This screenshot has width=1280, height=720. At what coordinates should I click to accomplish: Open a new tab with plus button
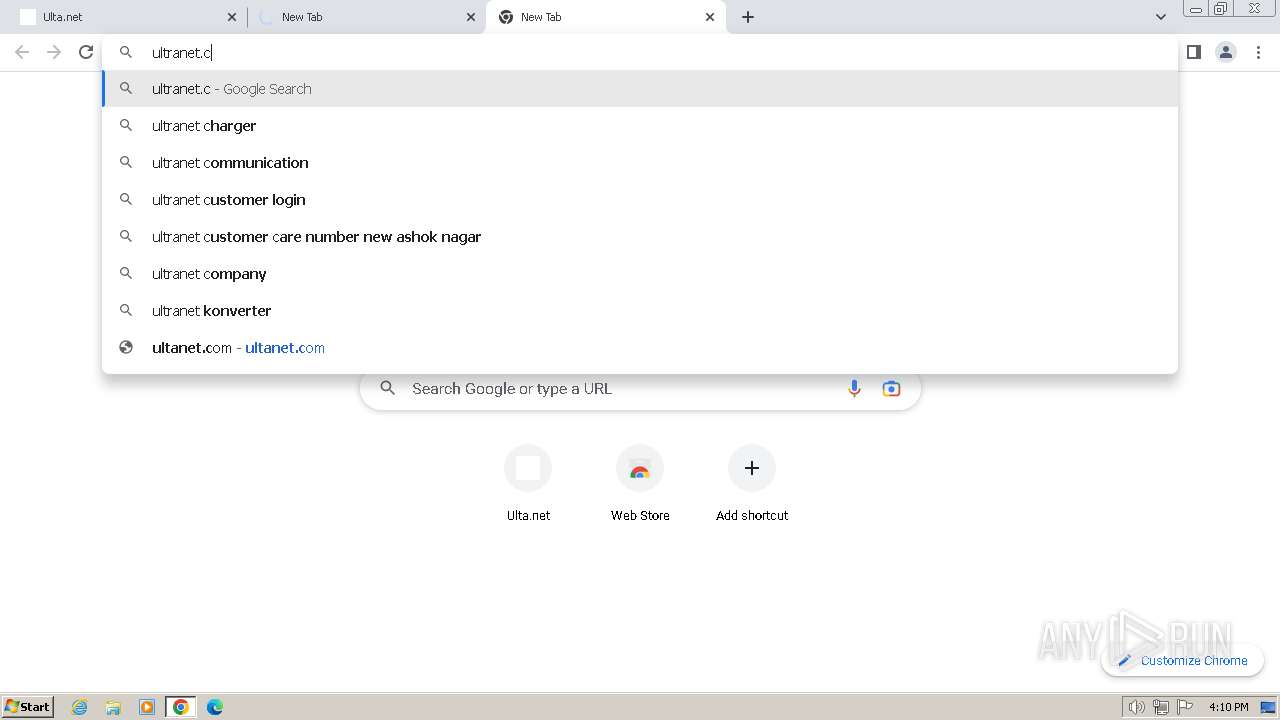(x=748, y=17)
